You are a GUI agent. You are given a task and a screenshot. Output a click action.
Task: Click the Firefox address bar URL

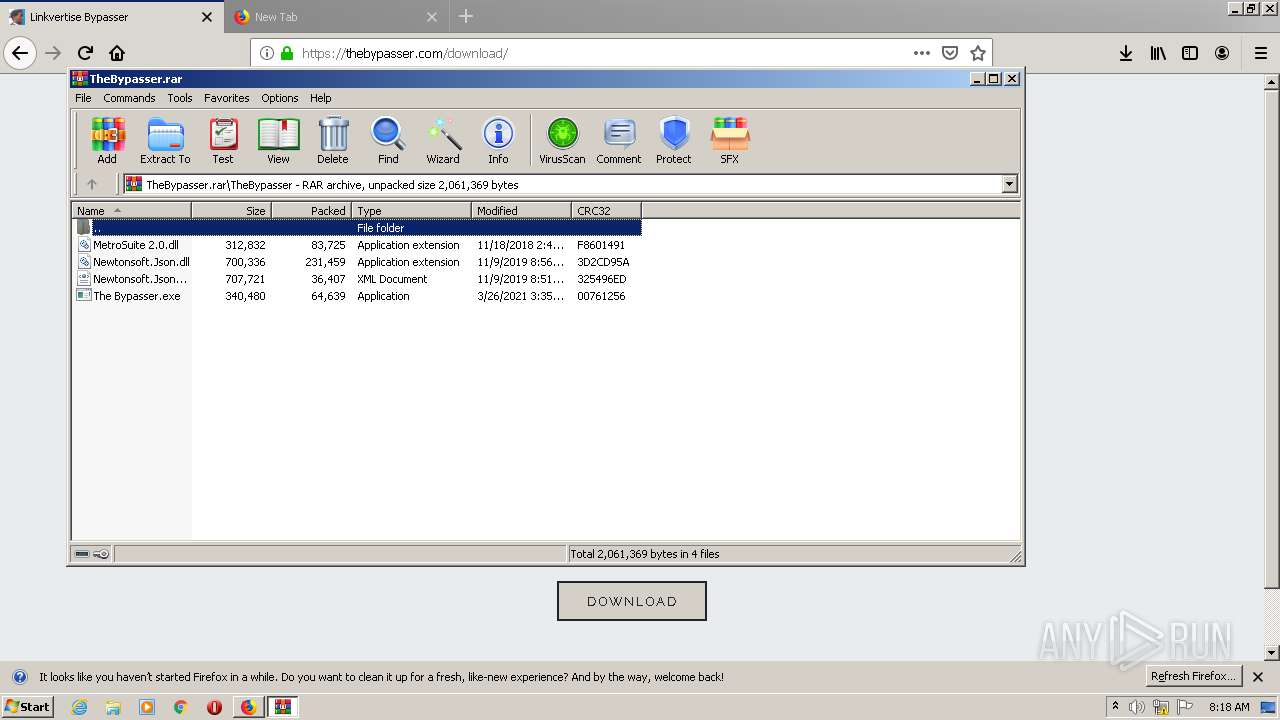[x=405, y=53]
